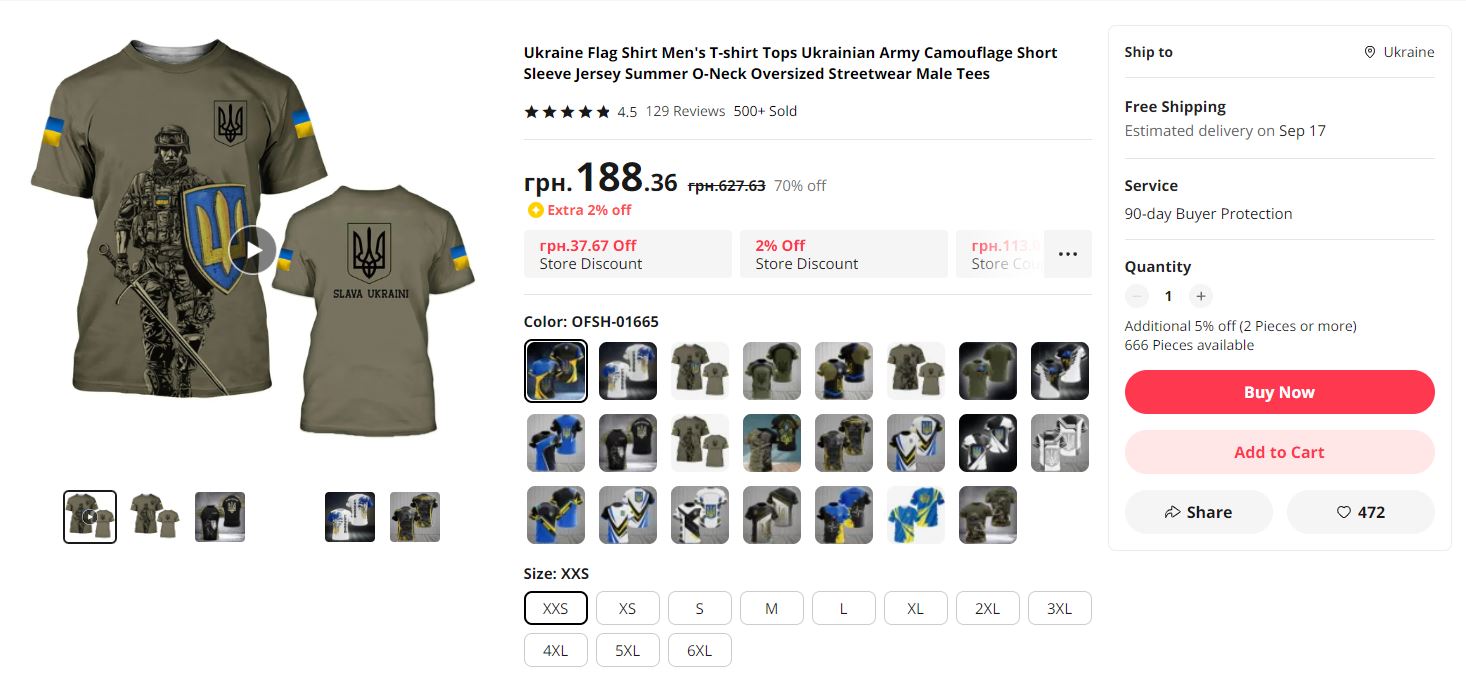Open the 129 Reviews link

pyautogui.click(x=685, y=111)
